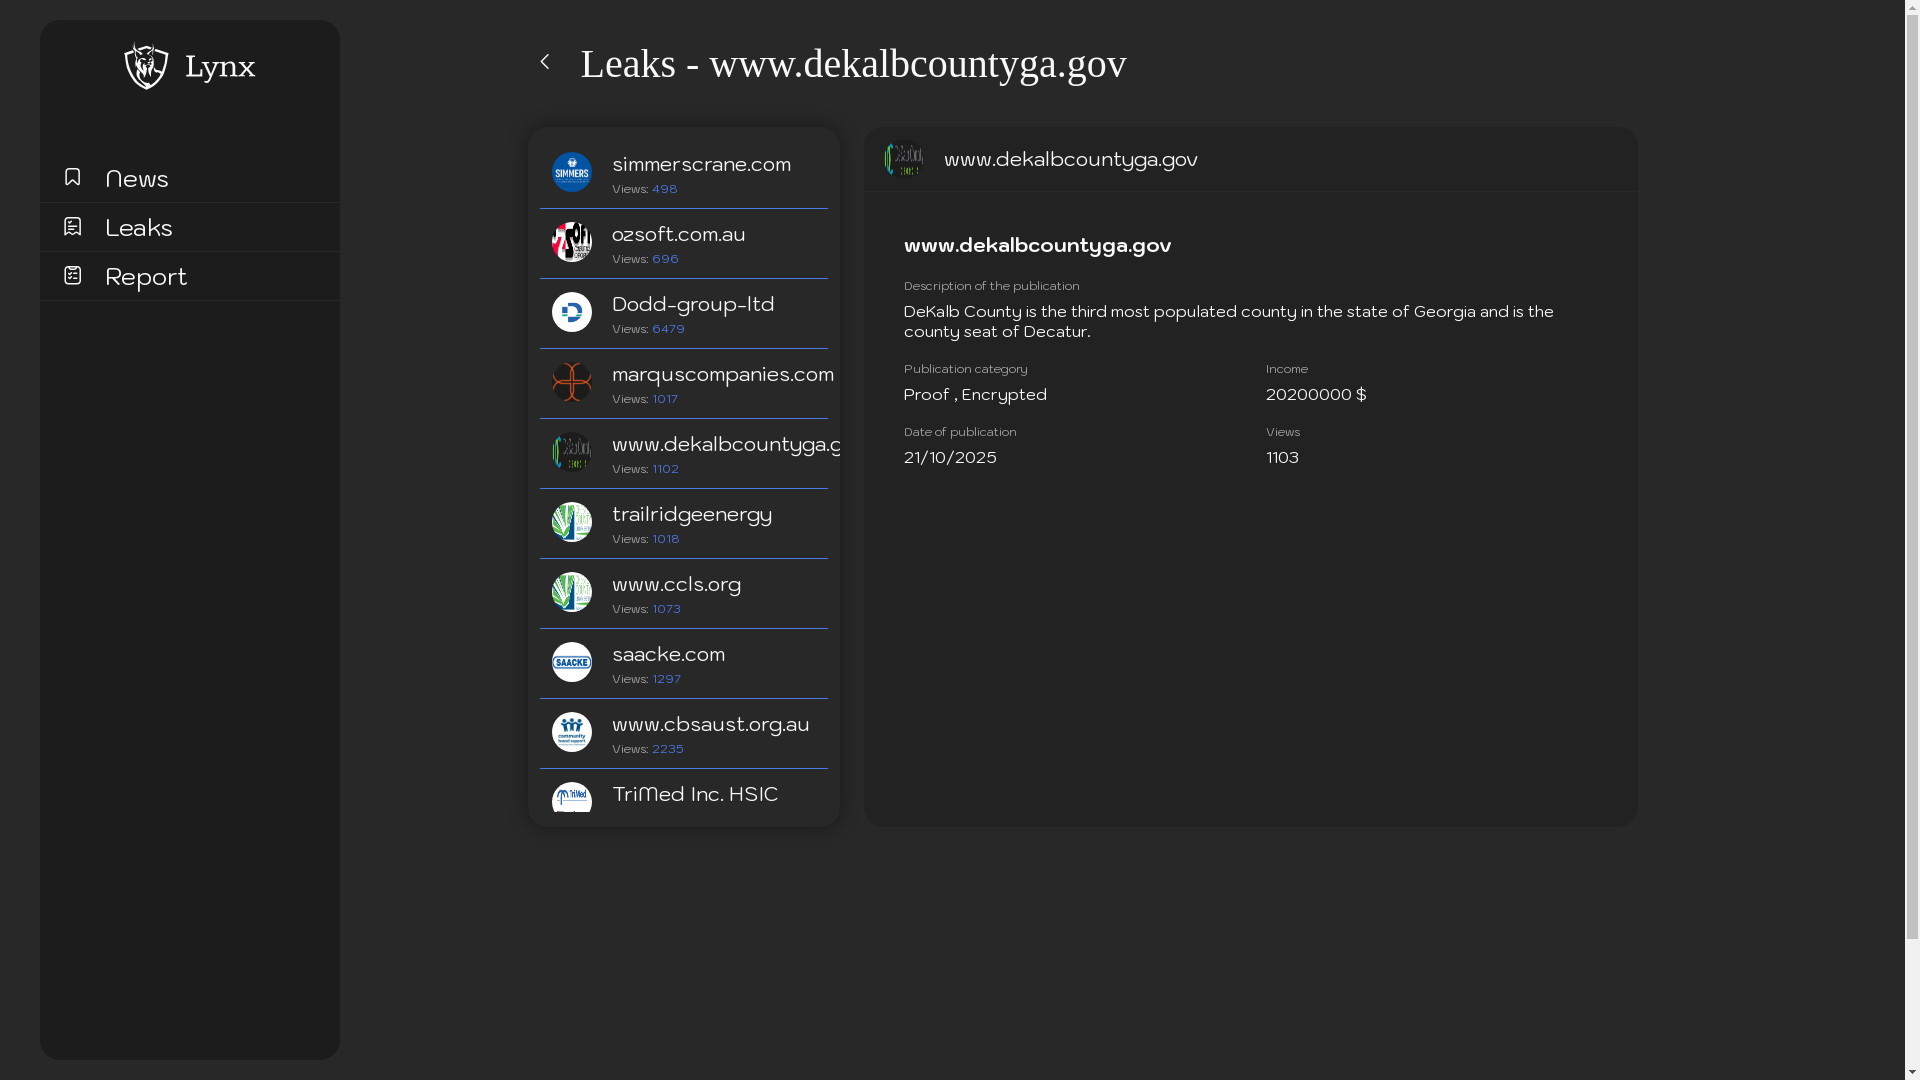The height and width of the screenshot is (1080, 1920).
Task: Open the ozsoft.com.au leak entry
Action: coord(678,235)
